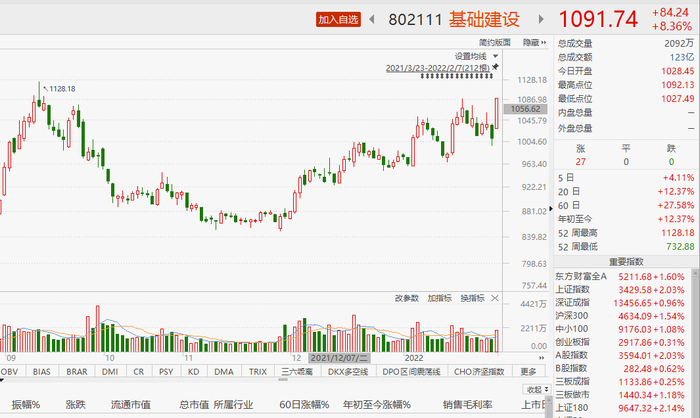Click the 三板成指 index row
Image resolution: width=700 pixels, height=418 pixels.
(622, 382)
